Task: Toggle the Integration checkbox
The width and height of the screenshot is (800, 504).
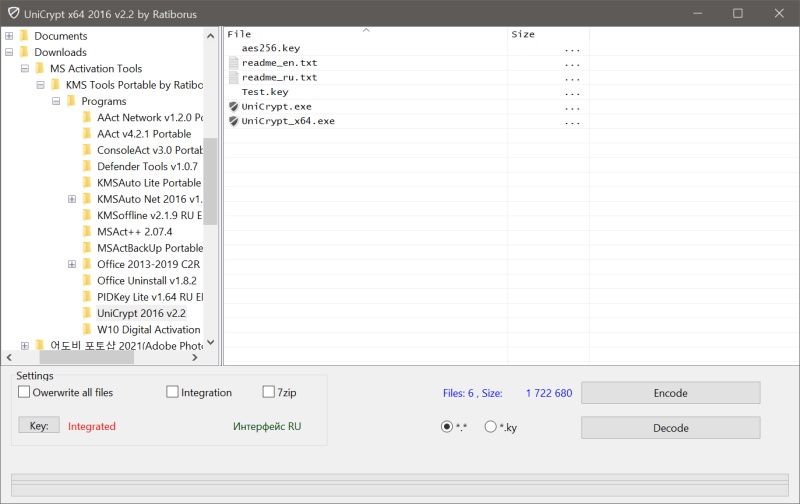Action: pyautogui.click(x=172, y=392)
